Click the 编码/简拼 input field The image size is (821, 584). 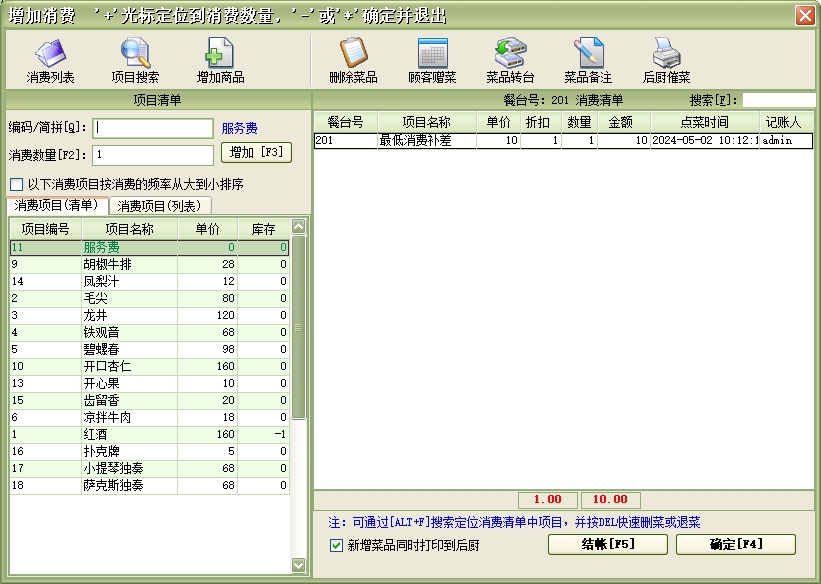pyautogui.click(x=153, y=128)
